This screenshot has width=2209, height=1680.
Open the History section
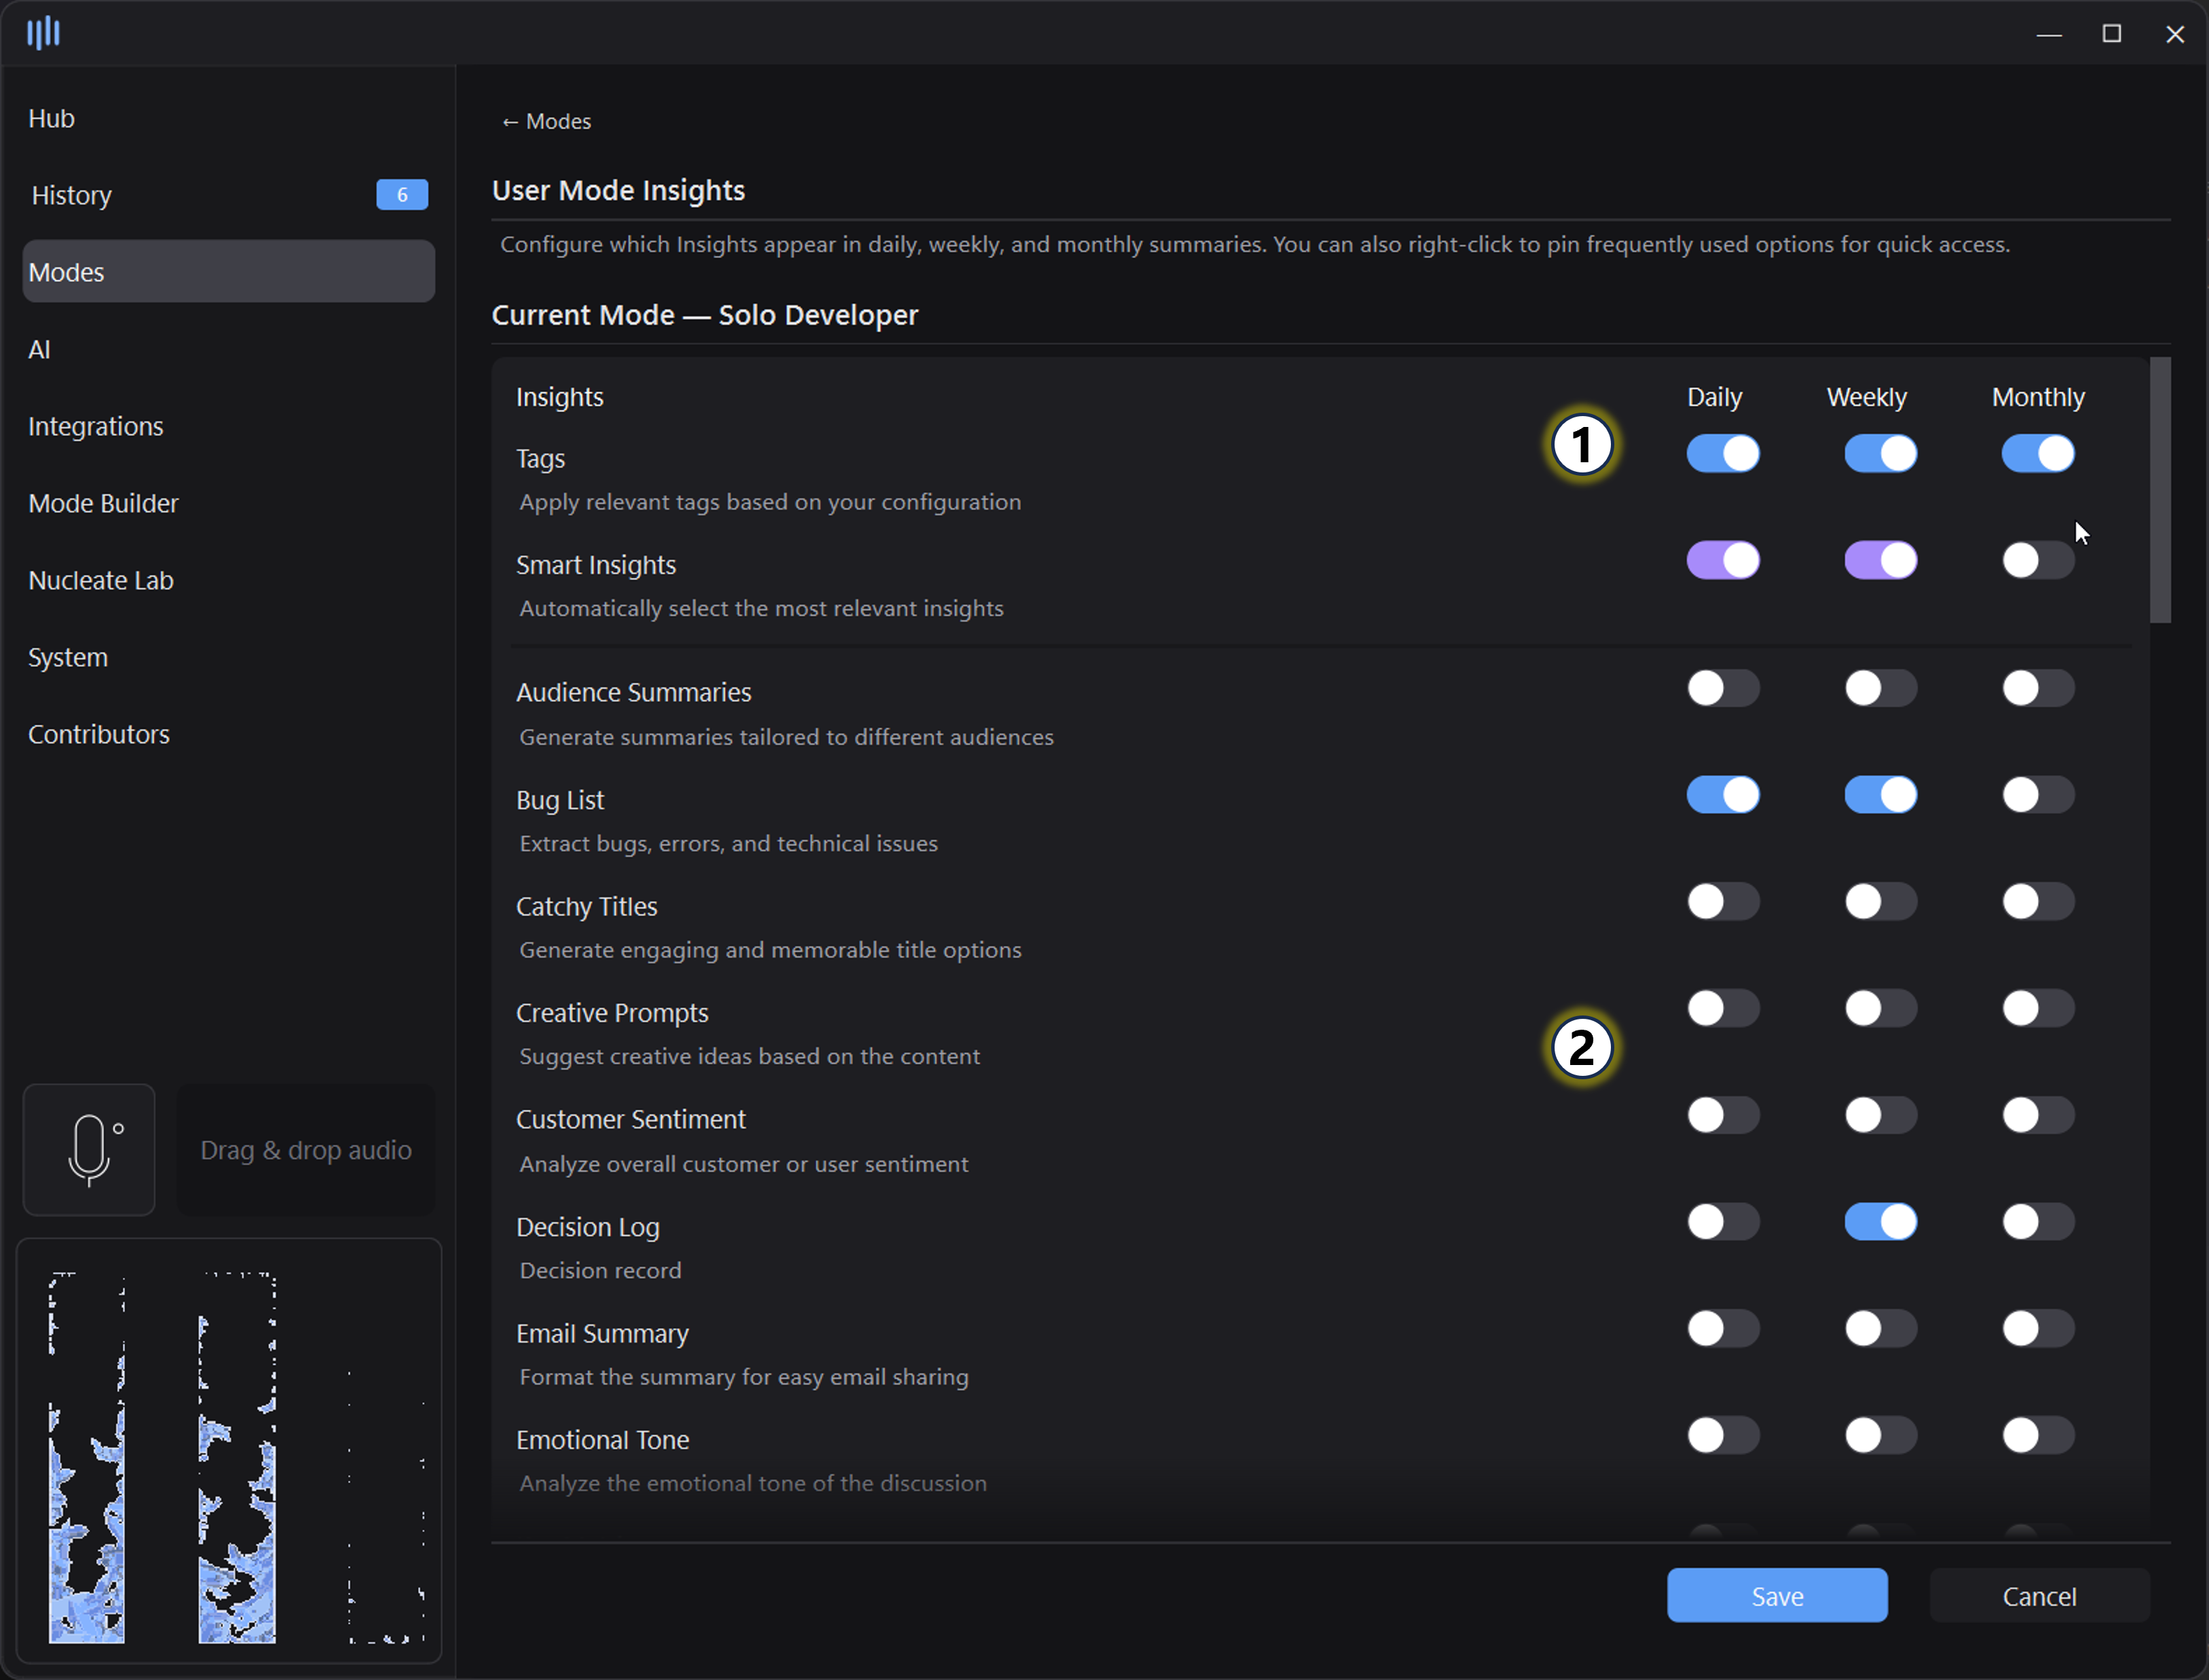tap(229, 195)
